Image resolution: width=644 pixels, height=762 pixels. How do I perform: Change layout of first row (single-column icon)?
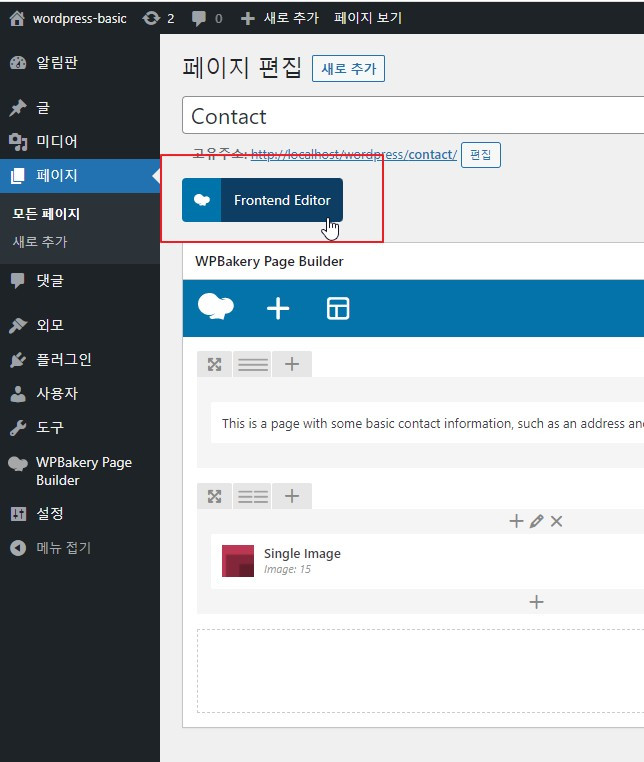pos(253,364)
